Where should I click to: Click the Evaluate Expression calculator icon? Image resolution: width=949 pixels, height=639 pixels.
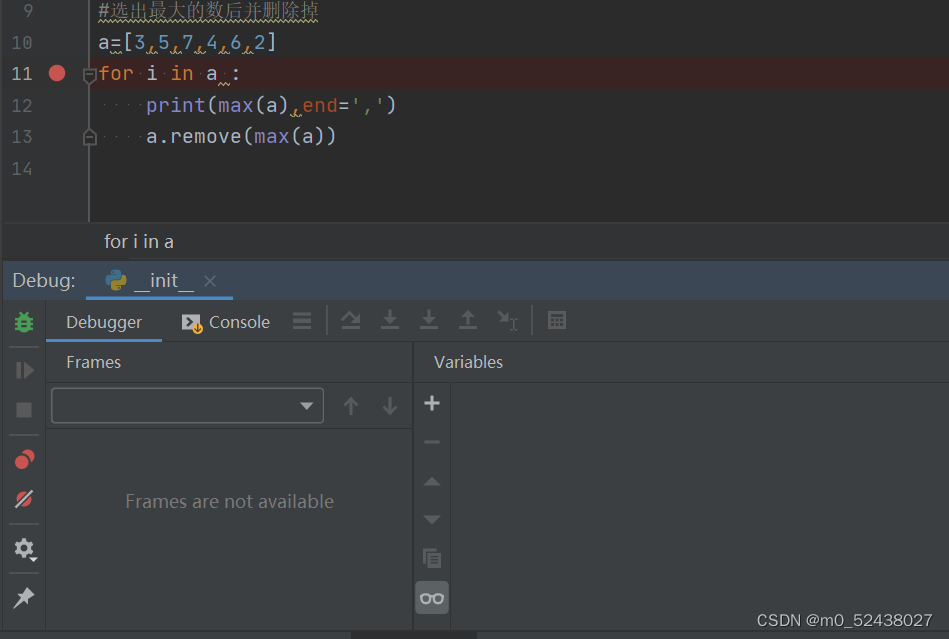[557, 320]
